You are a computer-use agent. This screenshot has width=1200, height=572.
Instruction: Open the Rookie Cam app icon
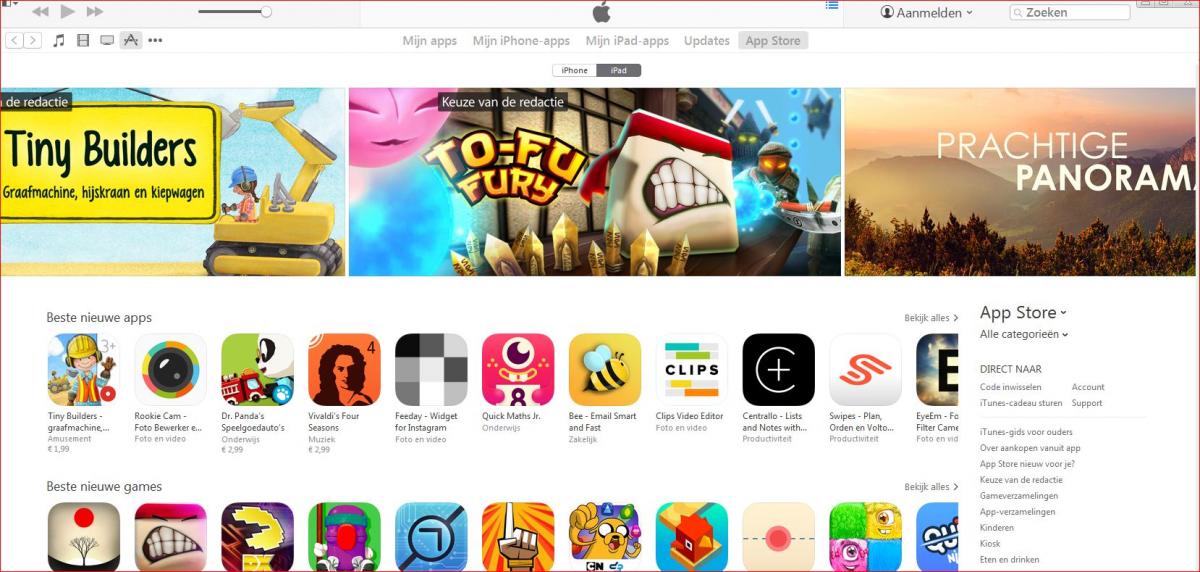coord(170,369)
